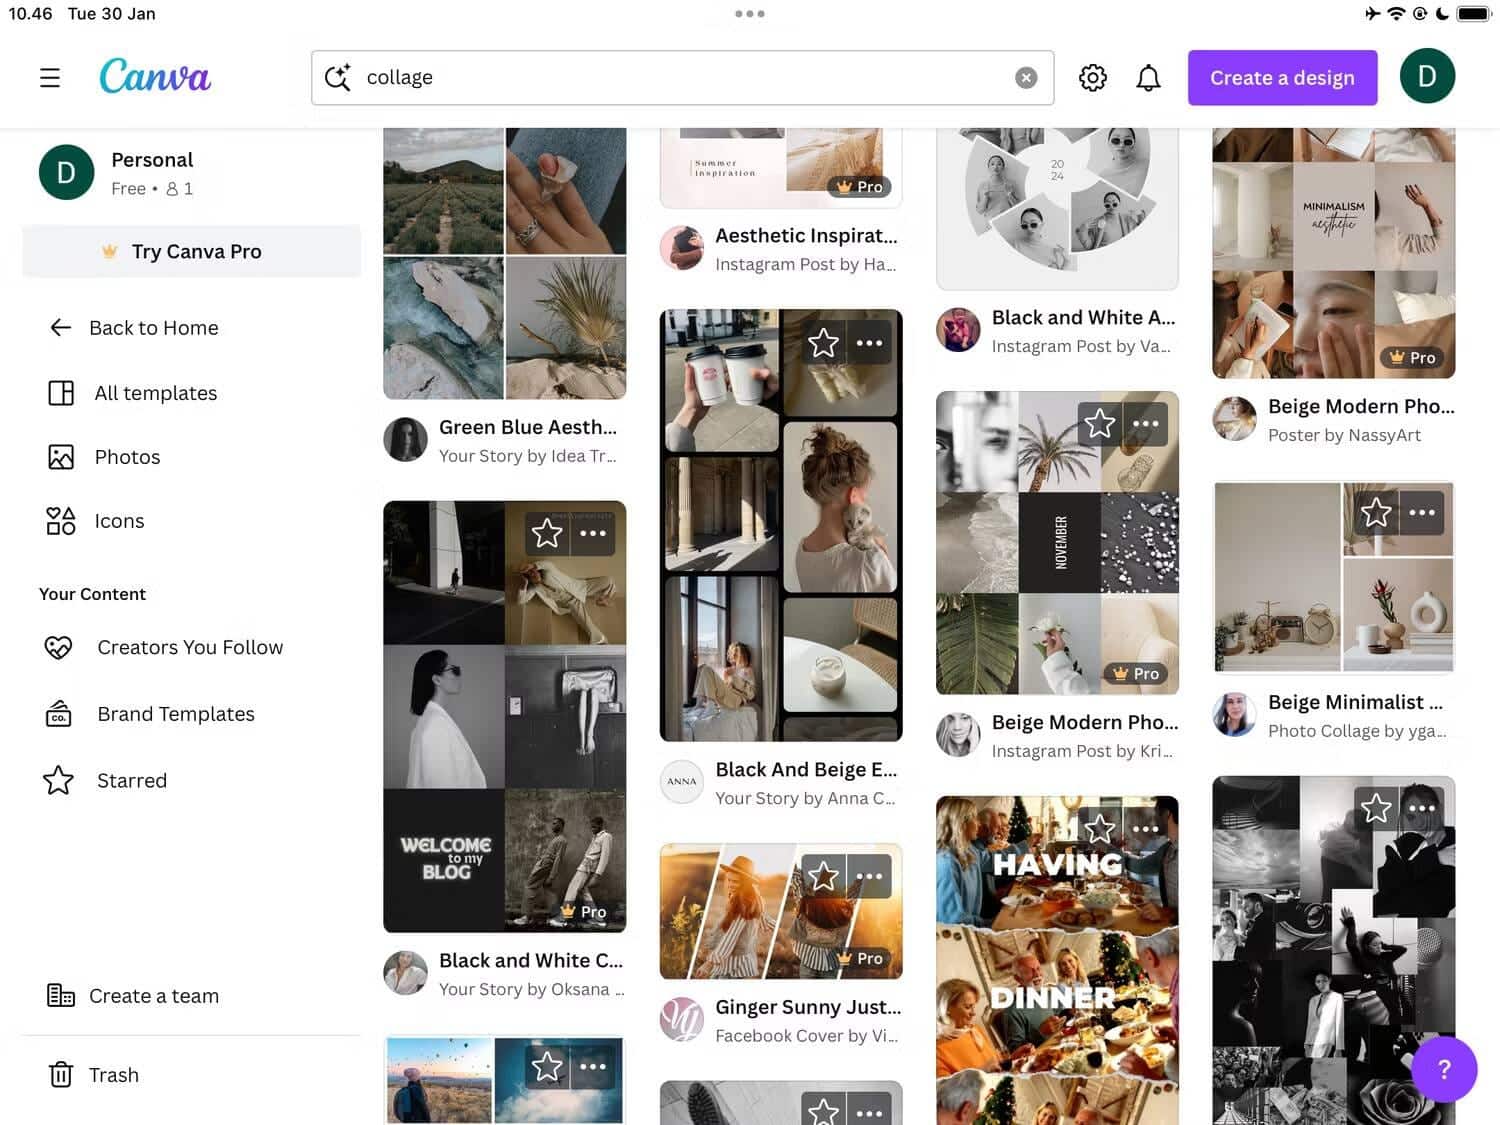Viewport: 1500px width, 1125px height.
Task: Open more options on Black And Beige story template
Action: coord(869,343)
